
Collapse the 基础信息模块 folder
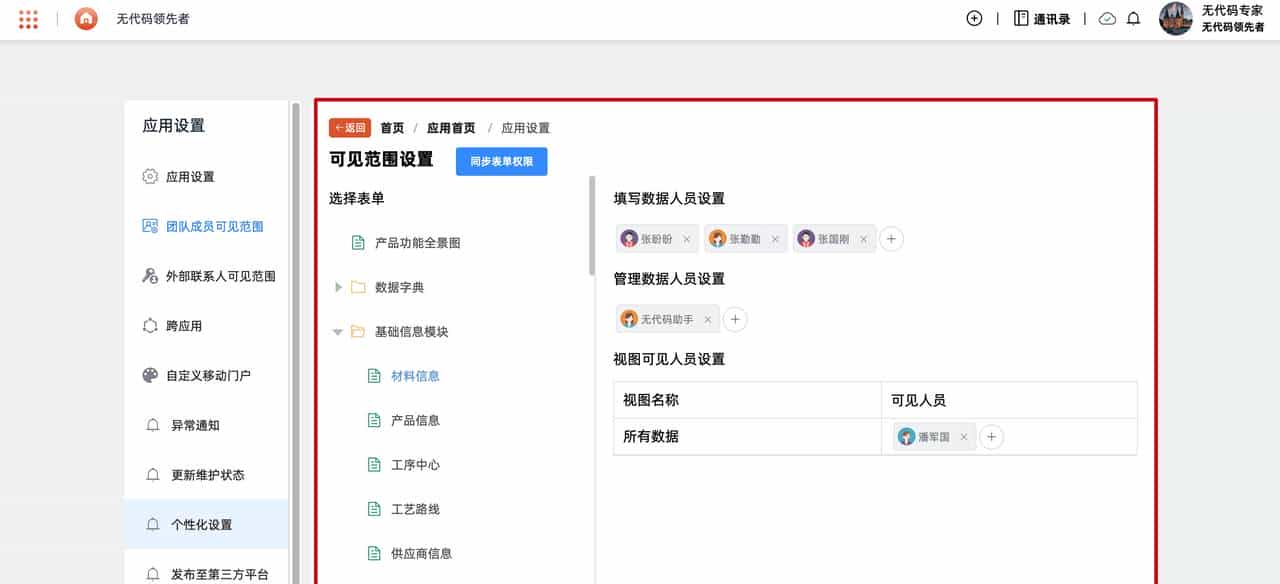pos(338,332)
